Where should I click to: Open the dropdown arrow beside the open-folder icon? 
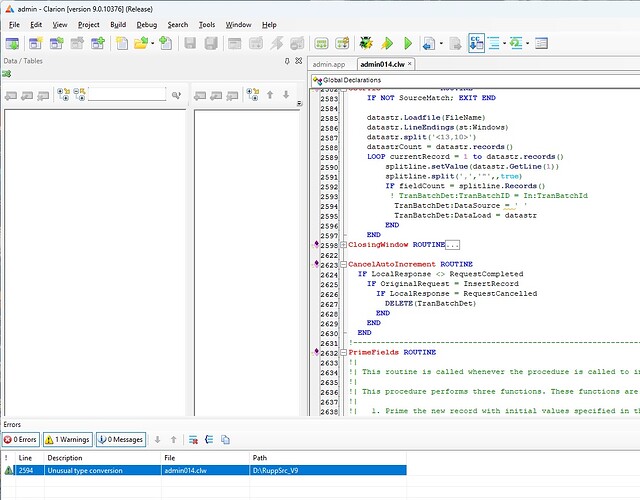click(153, 43)
